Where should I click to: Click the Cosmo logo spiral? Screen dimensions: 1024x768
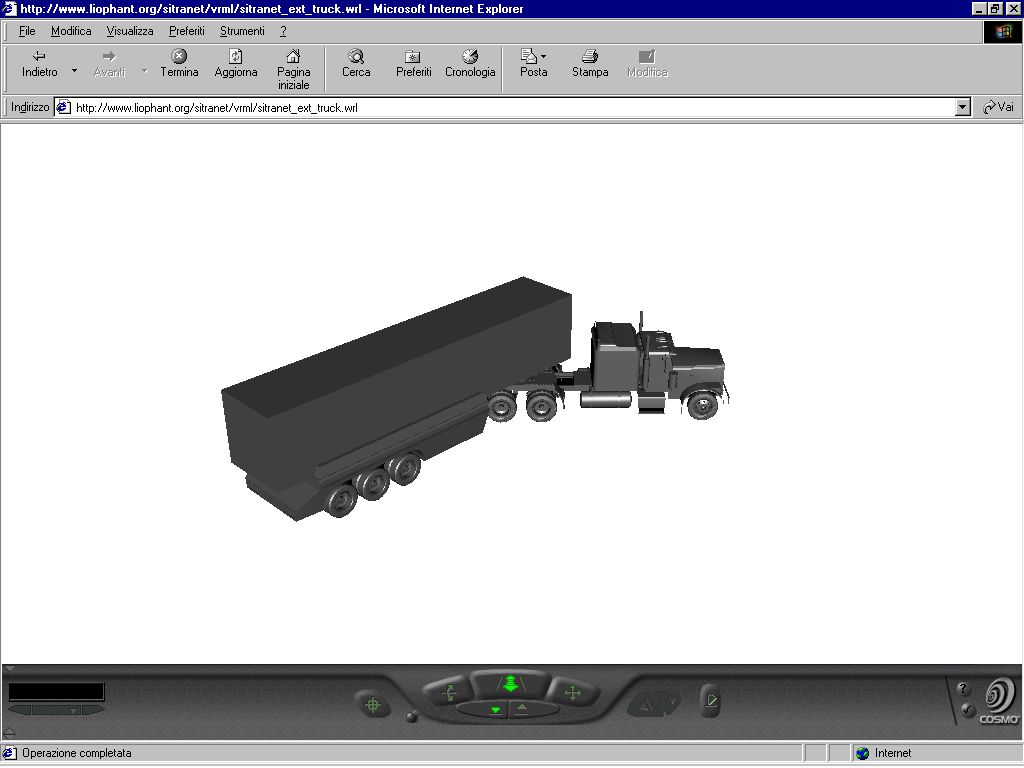(1000, 696)
